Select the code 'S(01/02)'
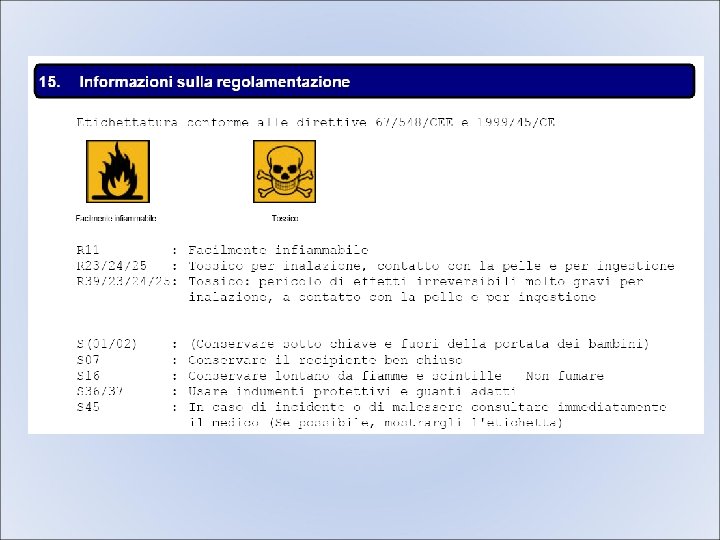This screenshot has width=720, height=540. pyautogui.click(x=107, y=343)
